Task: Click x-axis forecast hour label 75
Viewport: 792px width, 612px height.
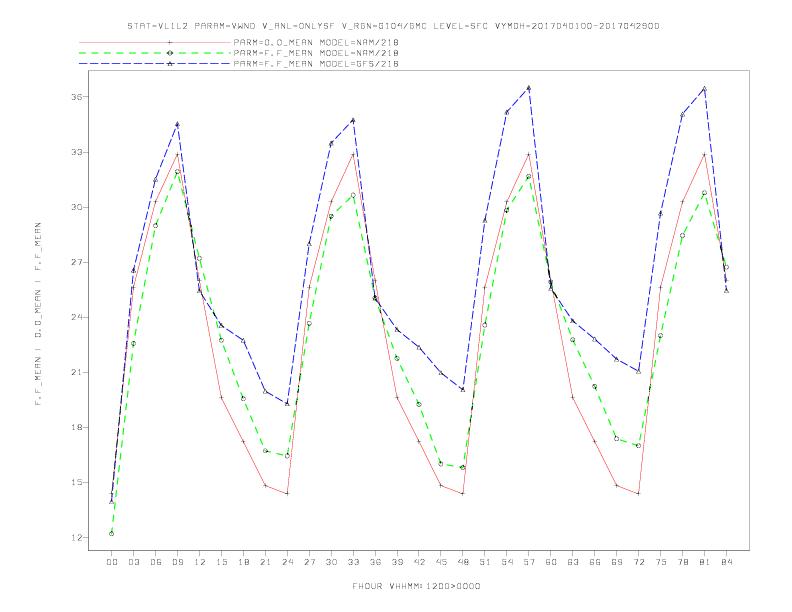Action: [x=661, y=562]
